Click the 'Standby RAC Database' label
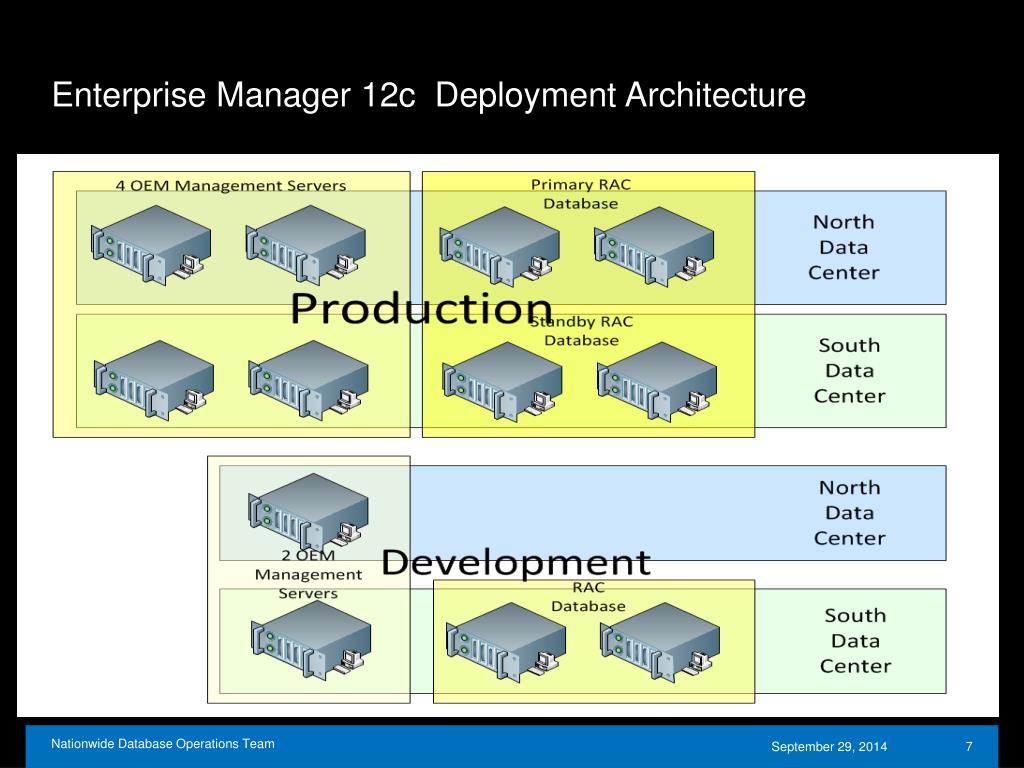 pos(581,331)
